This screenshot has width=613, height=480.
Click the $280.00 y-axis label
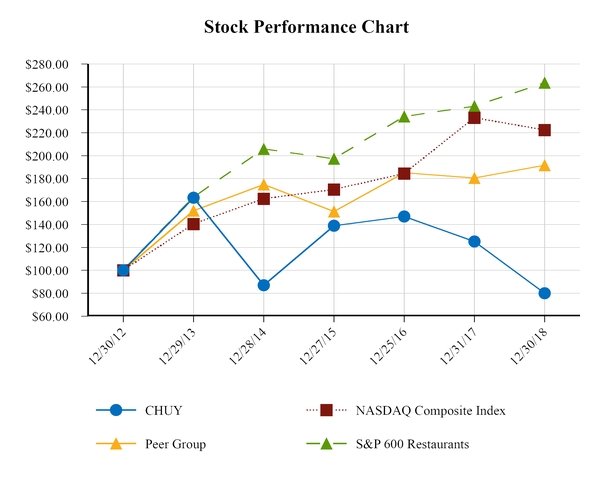pos(46,64)
